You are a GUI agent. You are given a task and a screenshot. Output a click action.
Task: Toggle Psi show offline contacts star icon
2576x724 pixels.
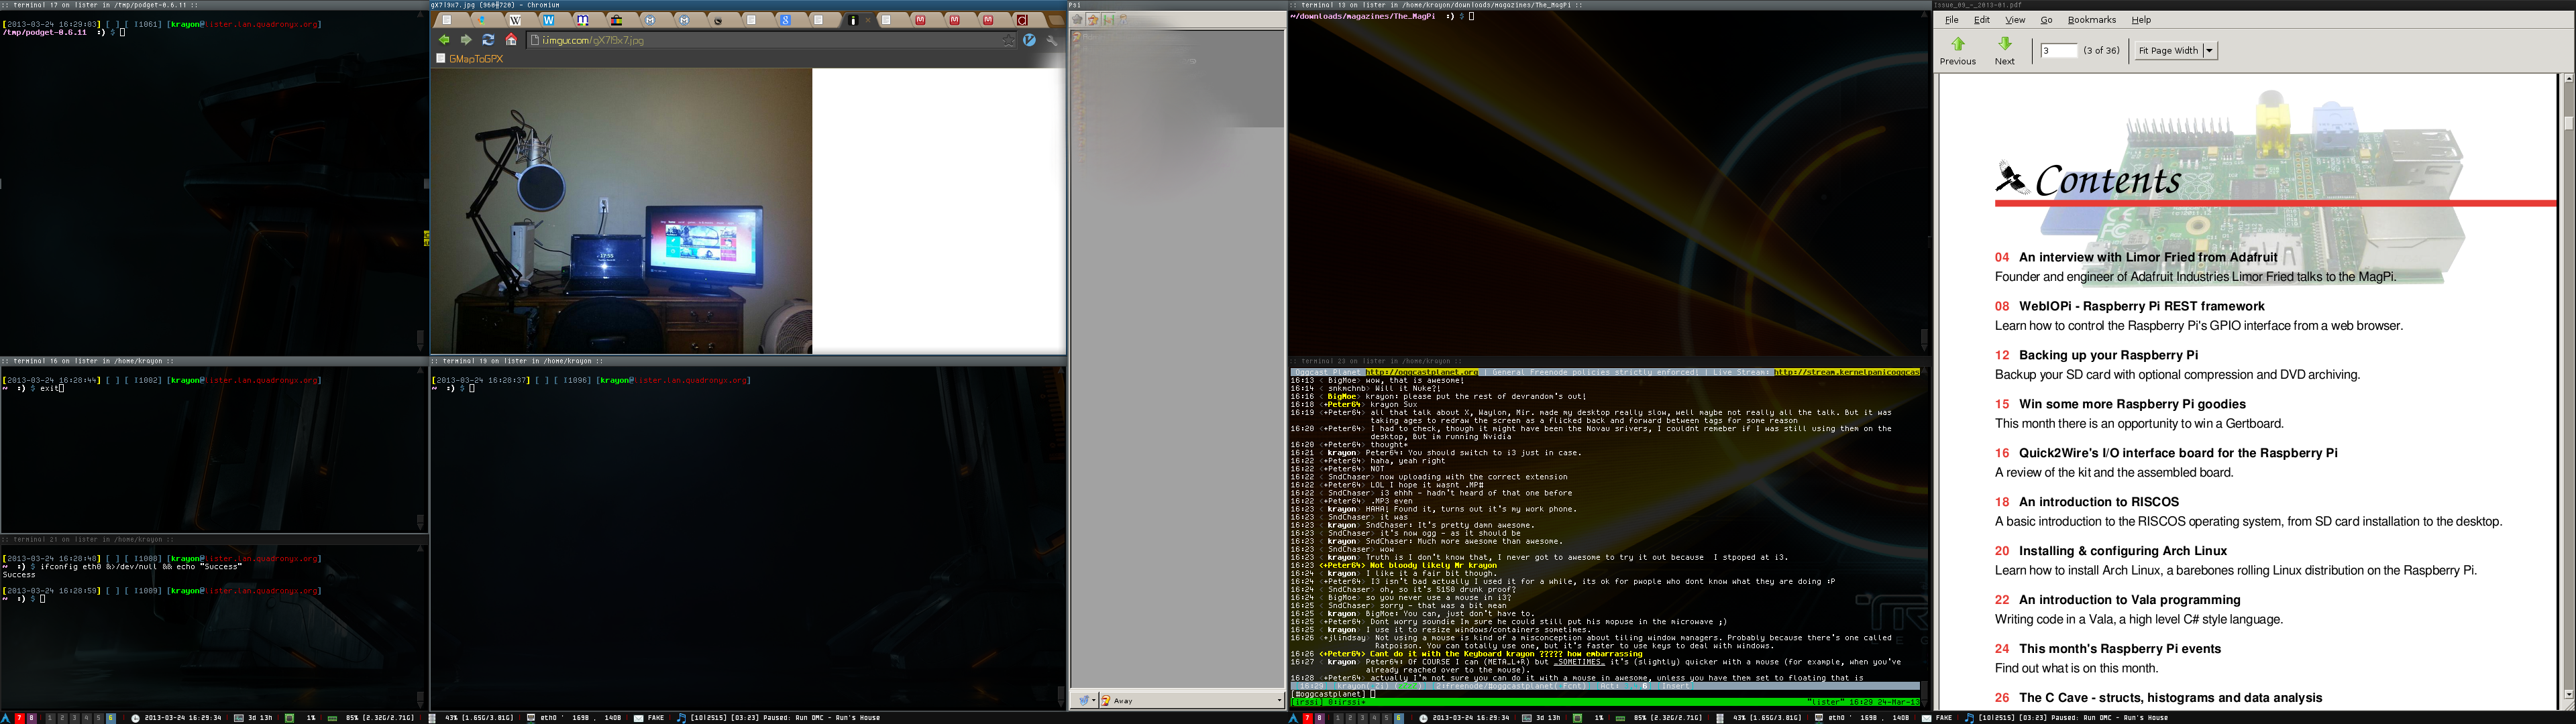[1078, 20]
